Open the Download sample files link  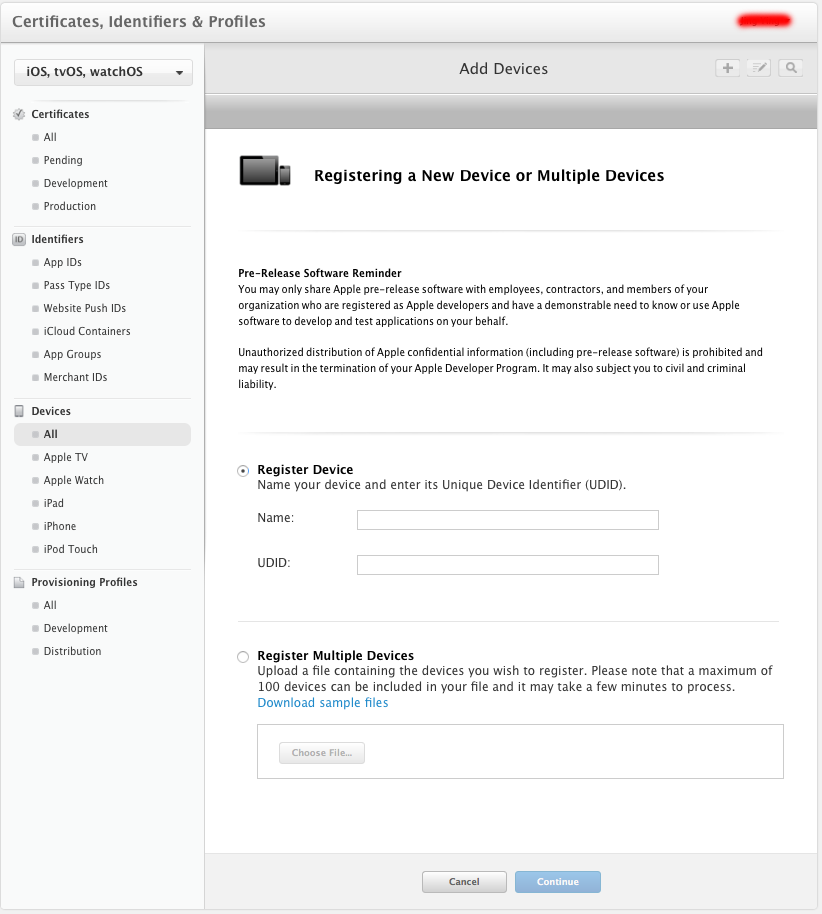[323, 703]
